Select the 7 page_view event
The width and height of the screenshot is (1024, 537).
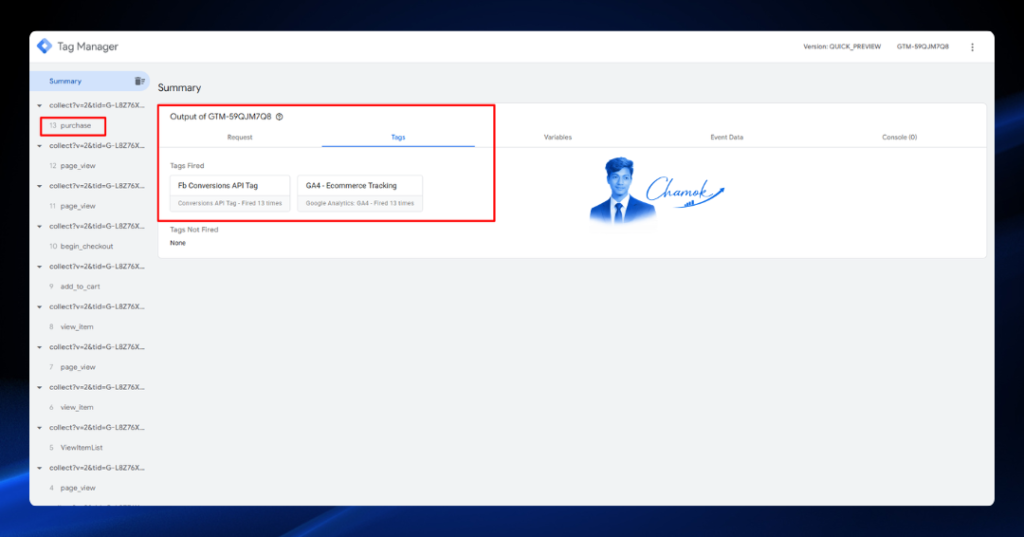pyautogui.click(x=72, y=367)
